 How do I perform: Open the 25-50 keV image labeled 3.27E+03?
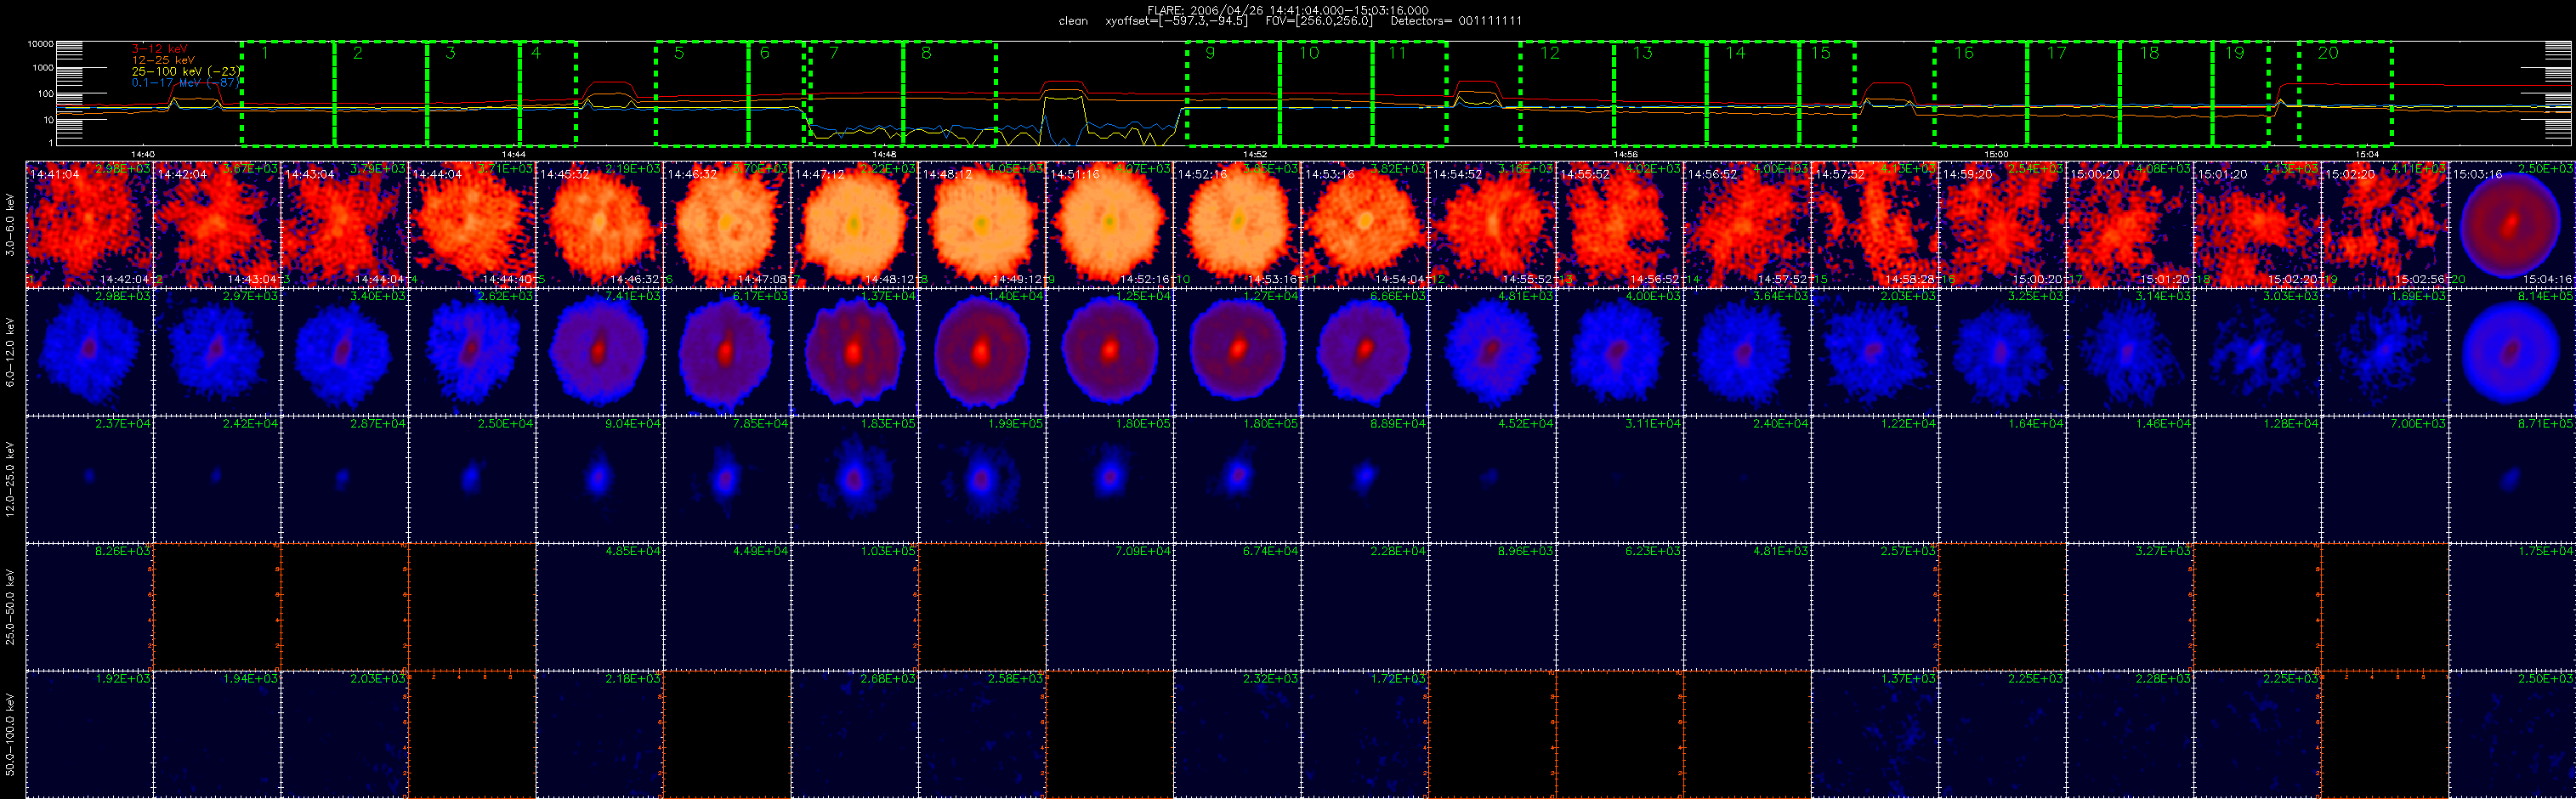coord(2130,607)
